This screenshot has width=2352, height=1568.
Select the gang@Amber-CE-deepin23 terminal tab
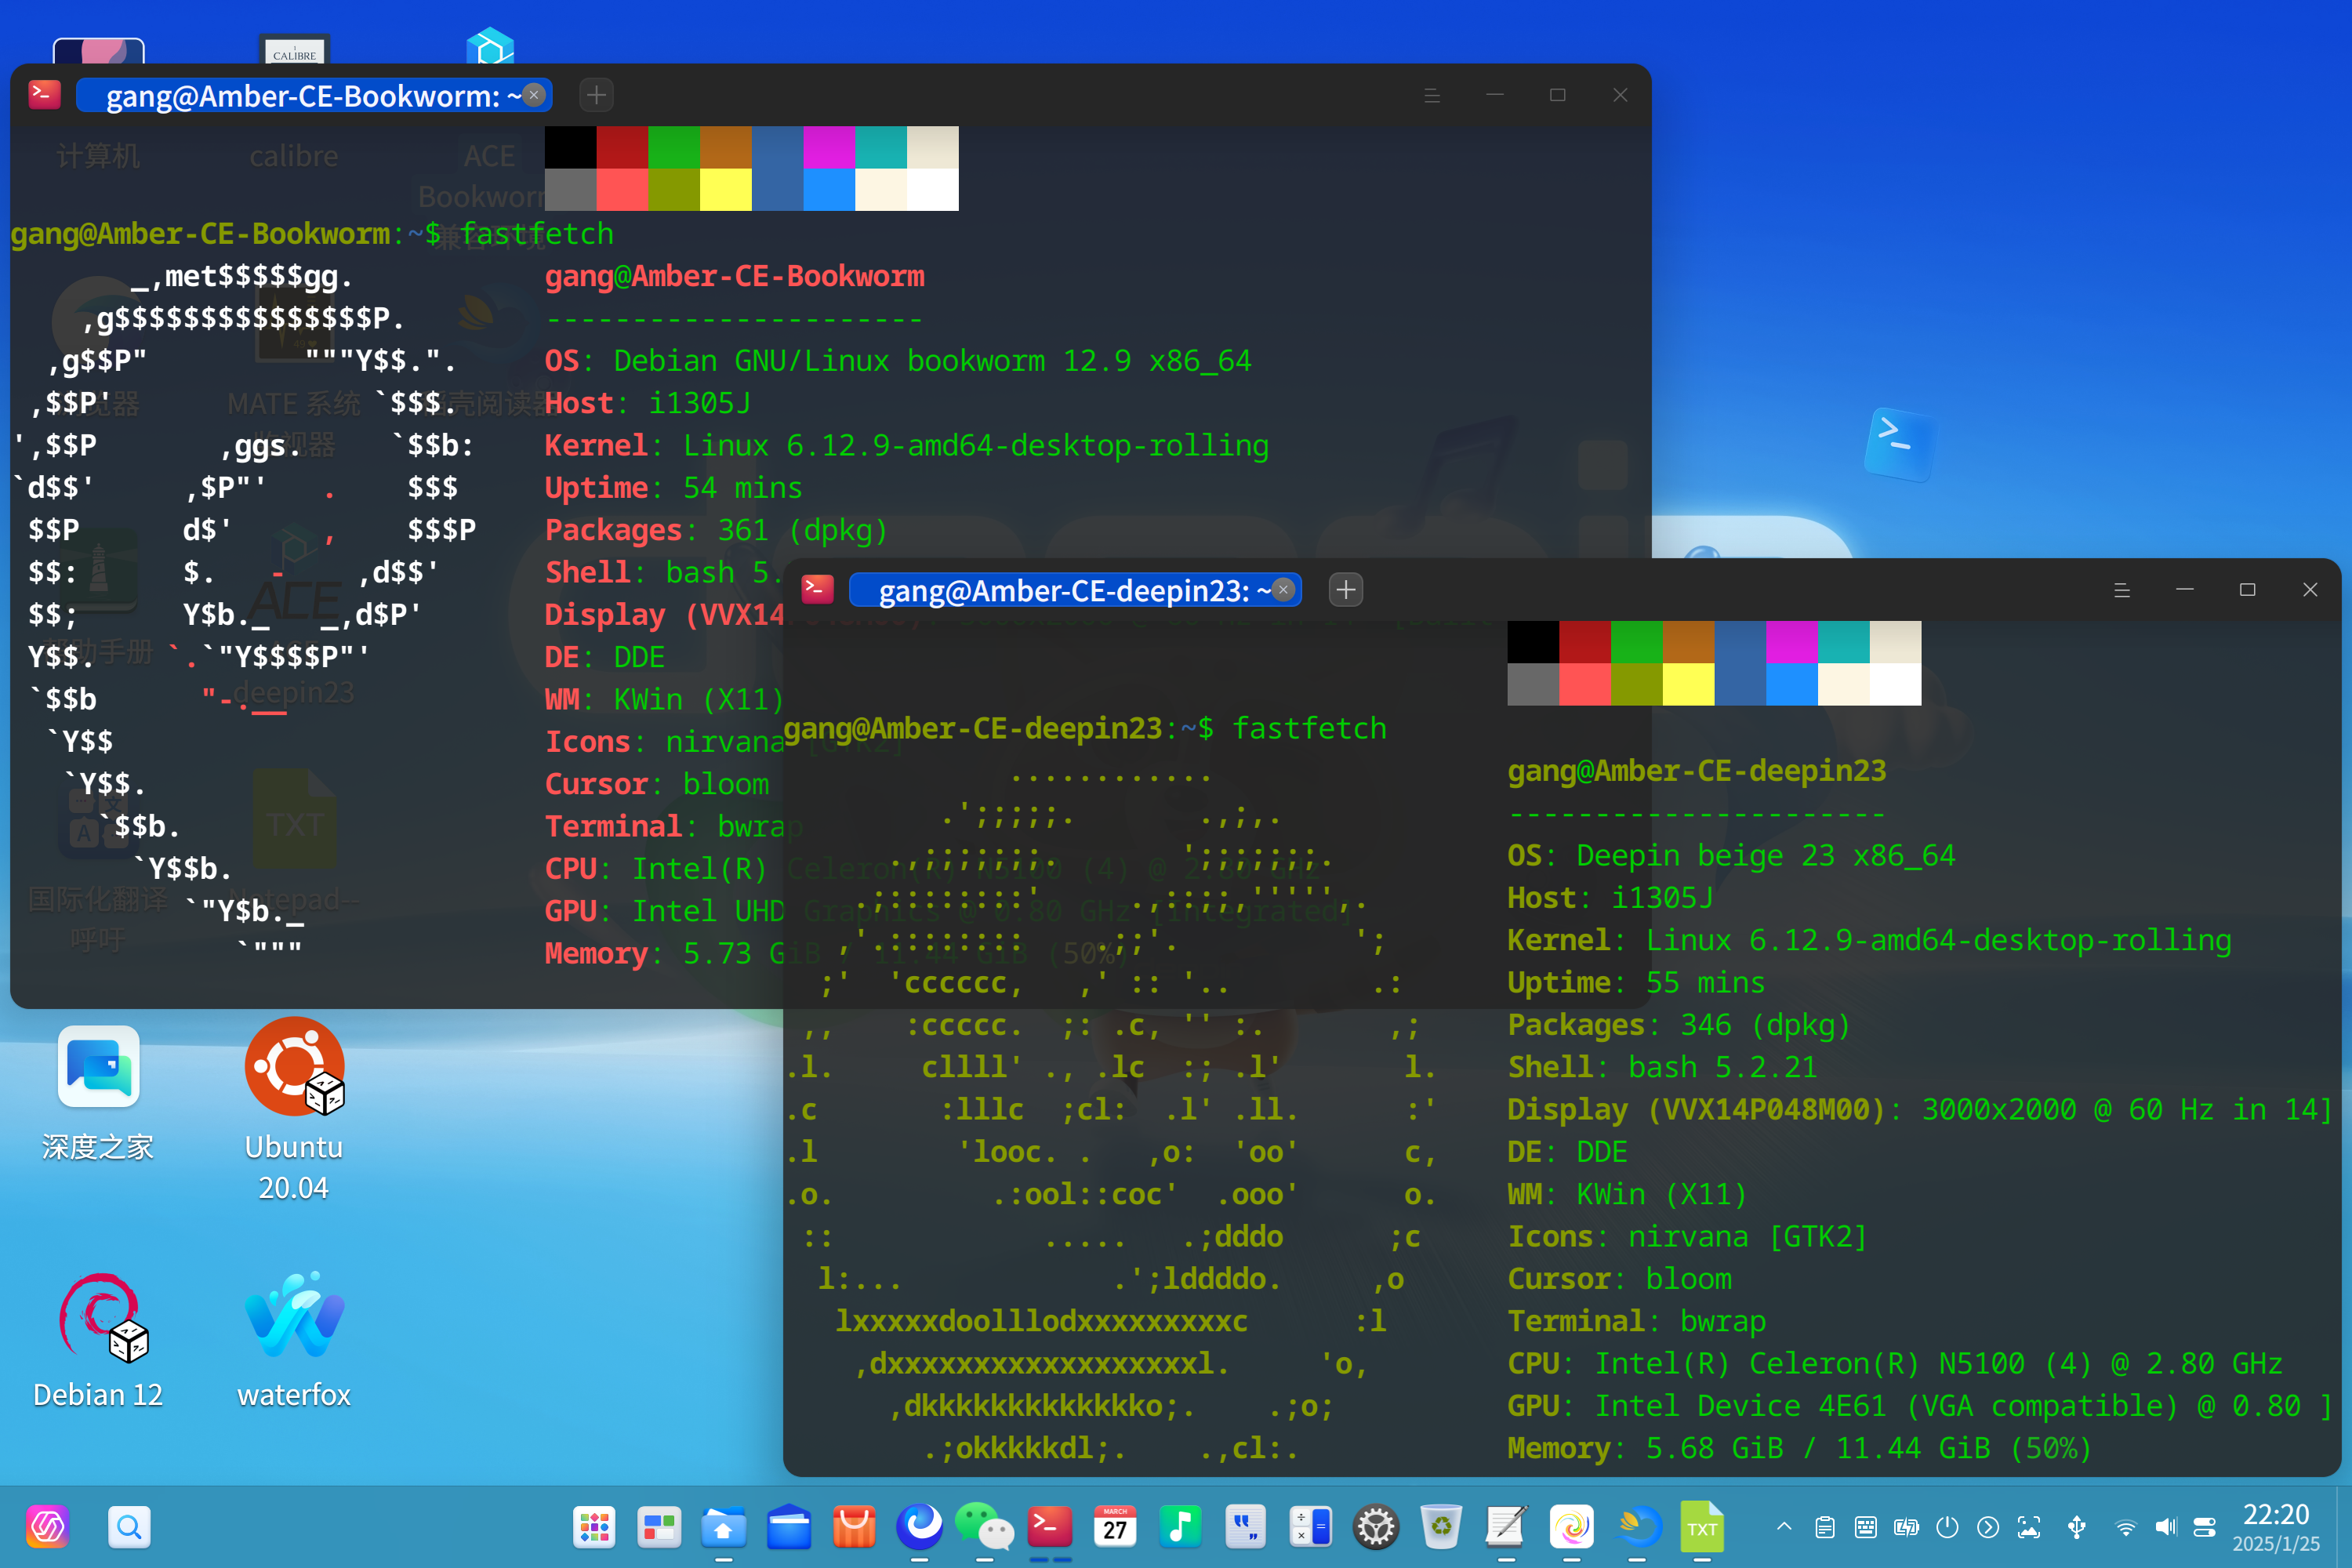pos(1075,590)
